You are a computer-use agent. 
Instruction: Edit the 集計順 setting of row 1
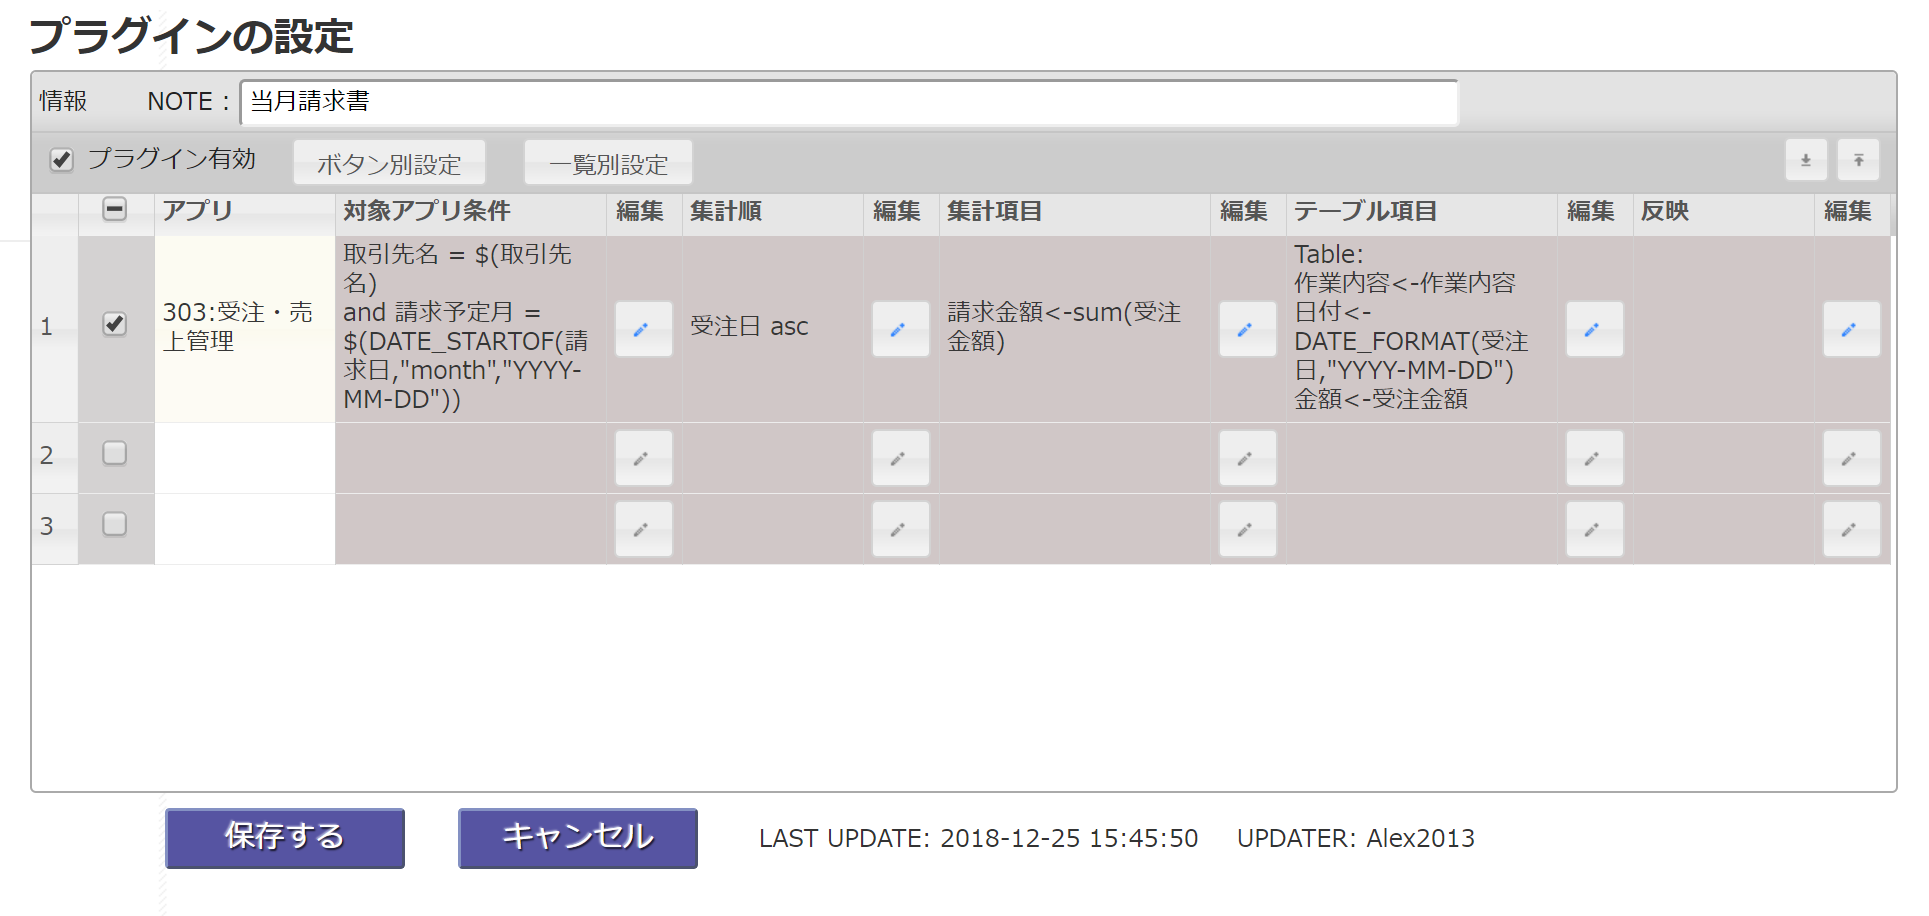click(900, 329)
